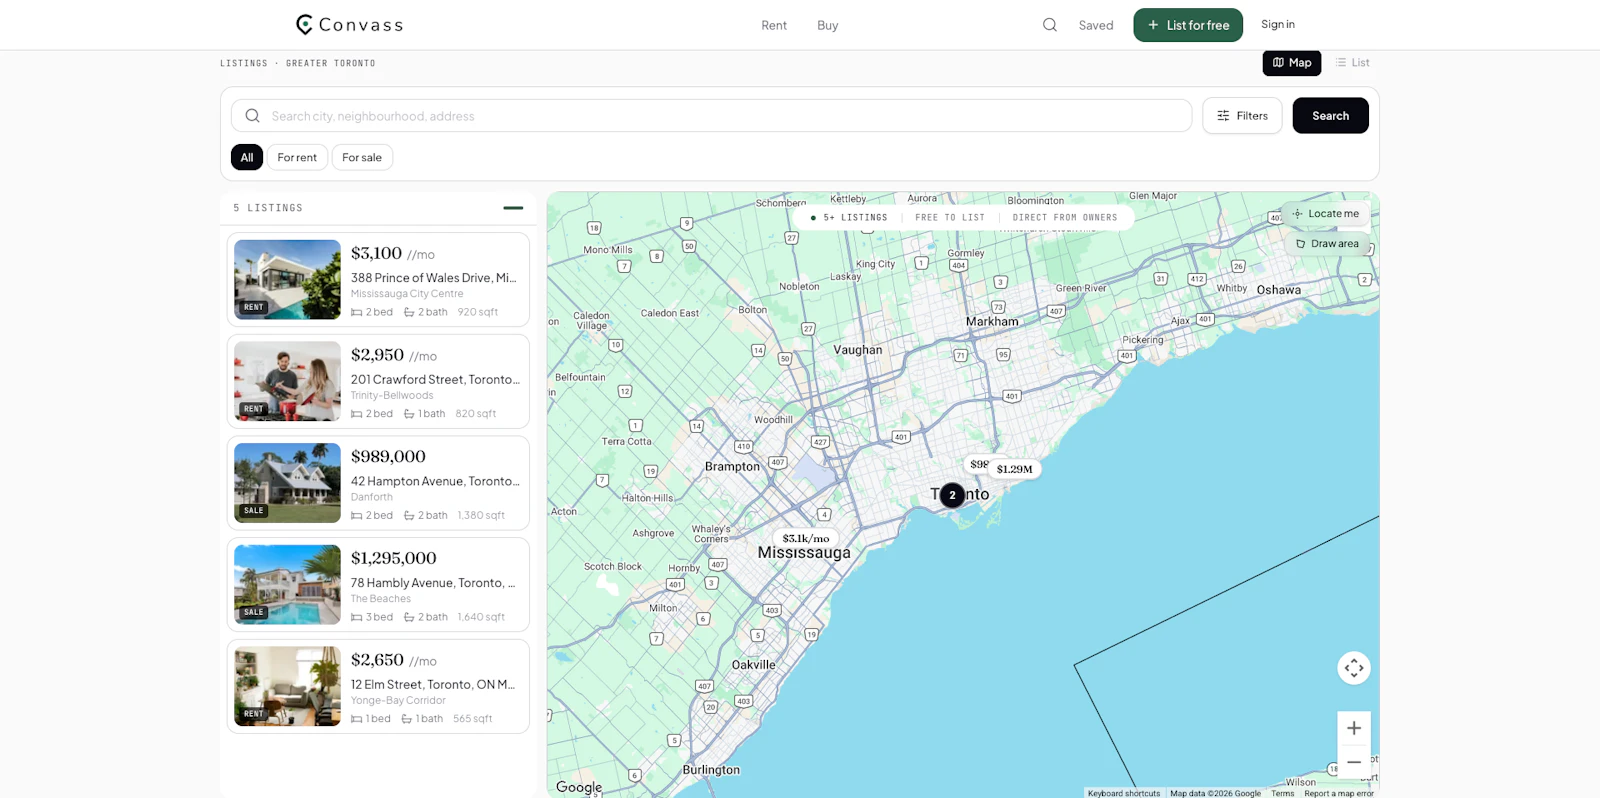
Task: Open 42 Hampton Avenue listing photo
Action: [x=287, y=483]
